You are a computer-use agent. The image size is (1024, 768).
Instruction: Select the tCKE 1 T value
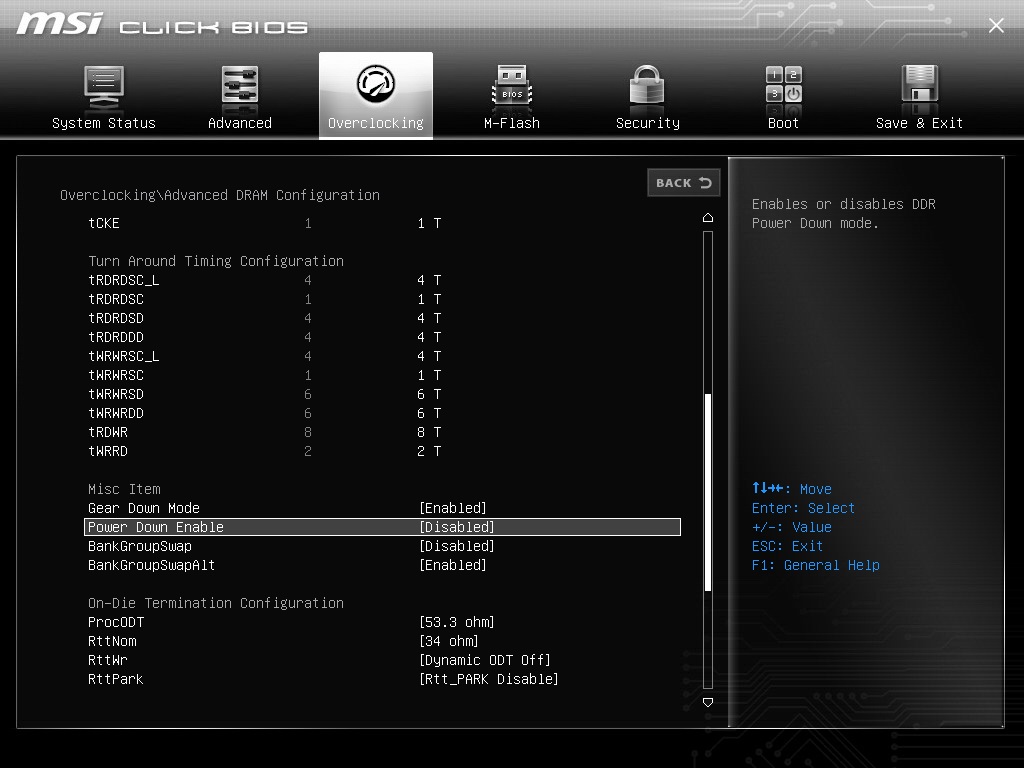[429, 223]
